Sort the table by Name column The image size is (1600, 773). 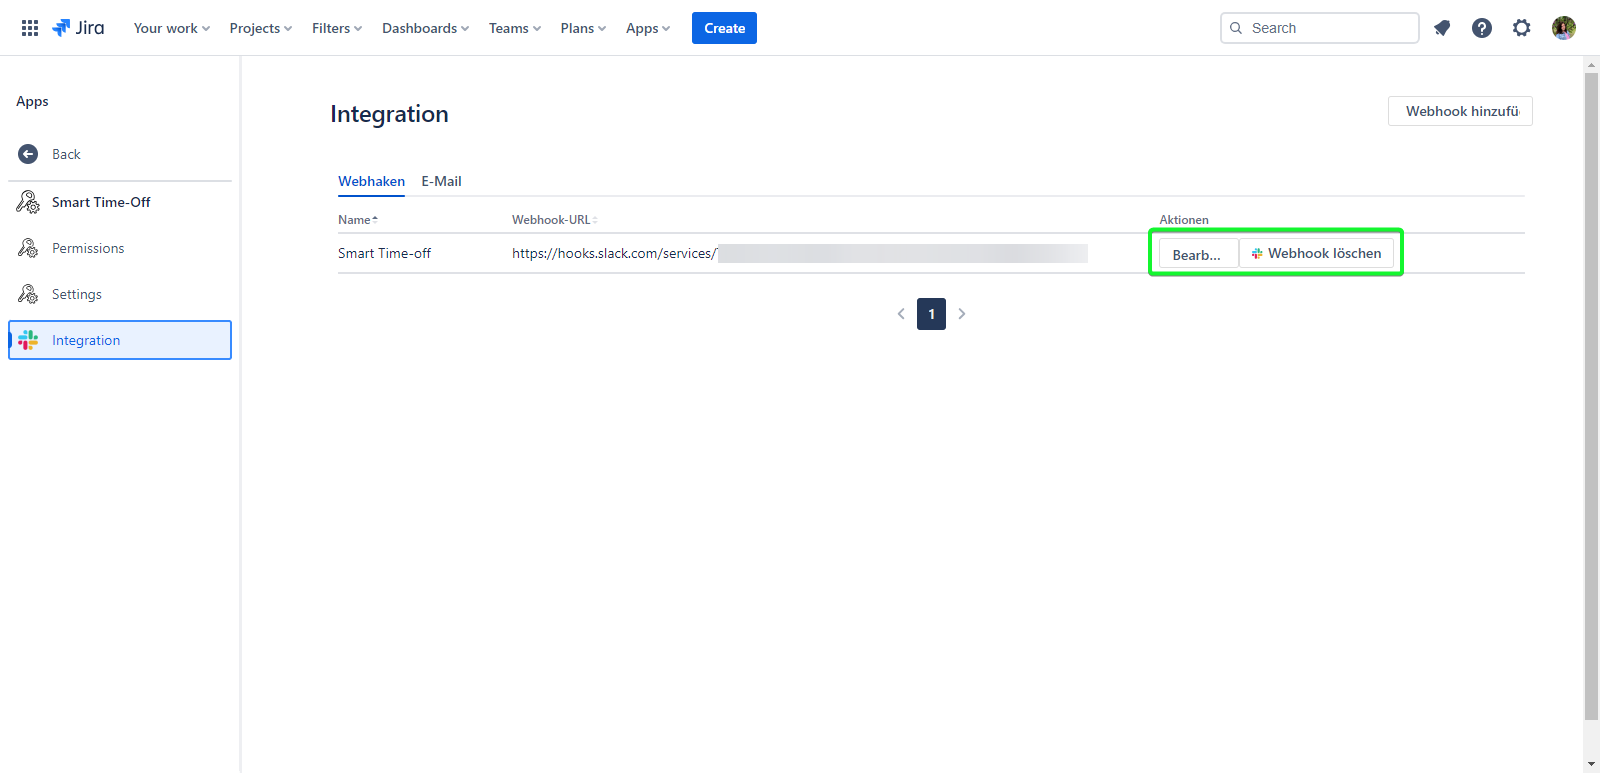(x=357, y=220)
